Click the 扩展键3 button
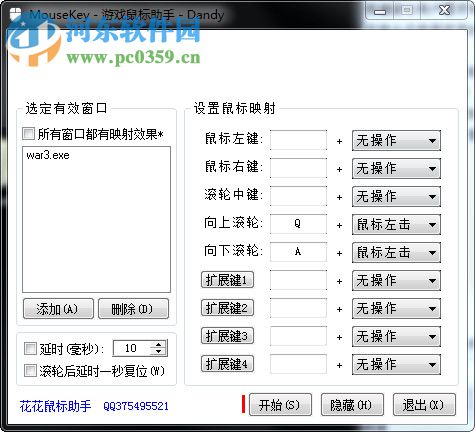Image resolution: width=475 pixels, height=432 pixels. point(227,336)
